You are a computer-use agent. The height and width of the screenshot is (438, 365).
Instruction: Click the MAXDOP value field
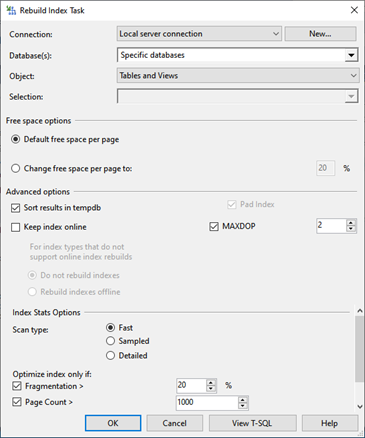pyautogui.click(x=331, y=226)
